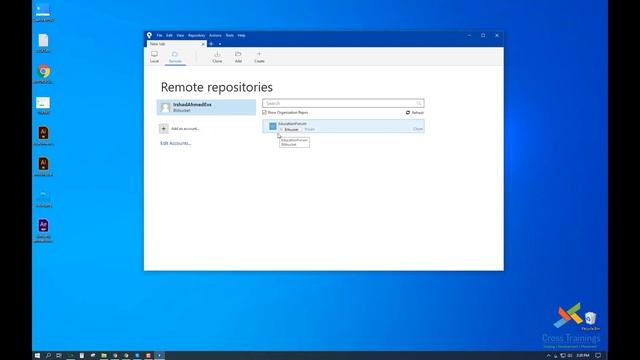The image size is (640, 360).
Task: Close the New tab tab
Action: pyautogui.click(x=203, y=44)
